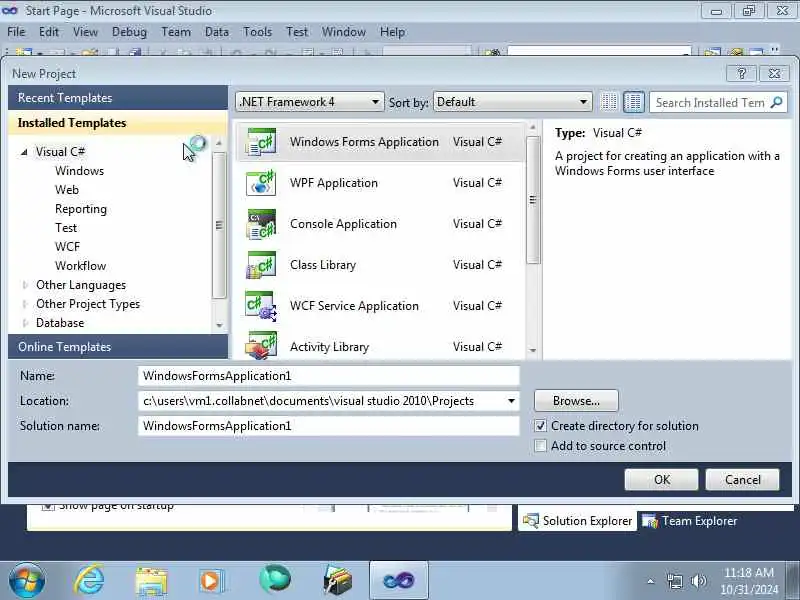Click the template list scrollbar thumb
This screenshot has height=600, width=800.
click(533, 200)
